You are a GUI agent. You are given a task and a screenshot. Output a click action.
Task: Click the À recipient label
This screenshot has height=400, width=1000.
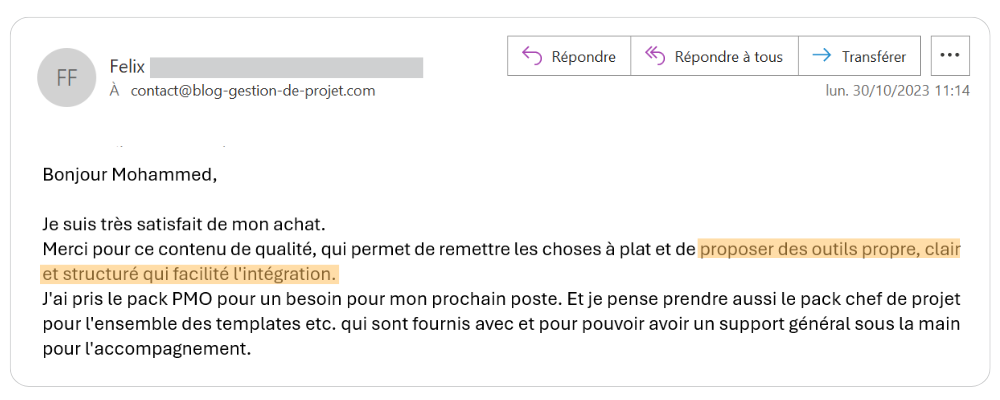tap(115, 91)
